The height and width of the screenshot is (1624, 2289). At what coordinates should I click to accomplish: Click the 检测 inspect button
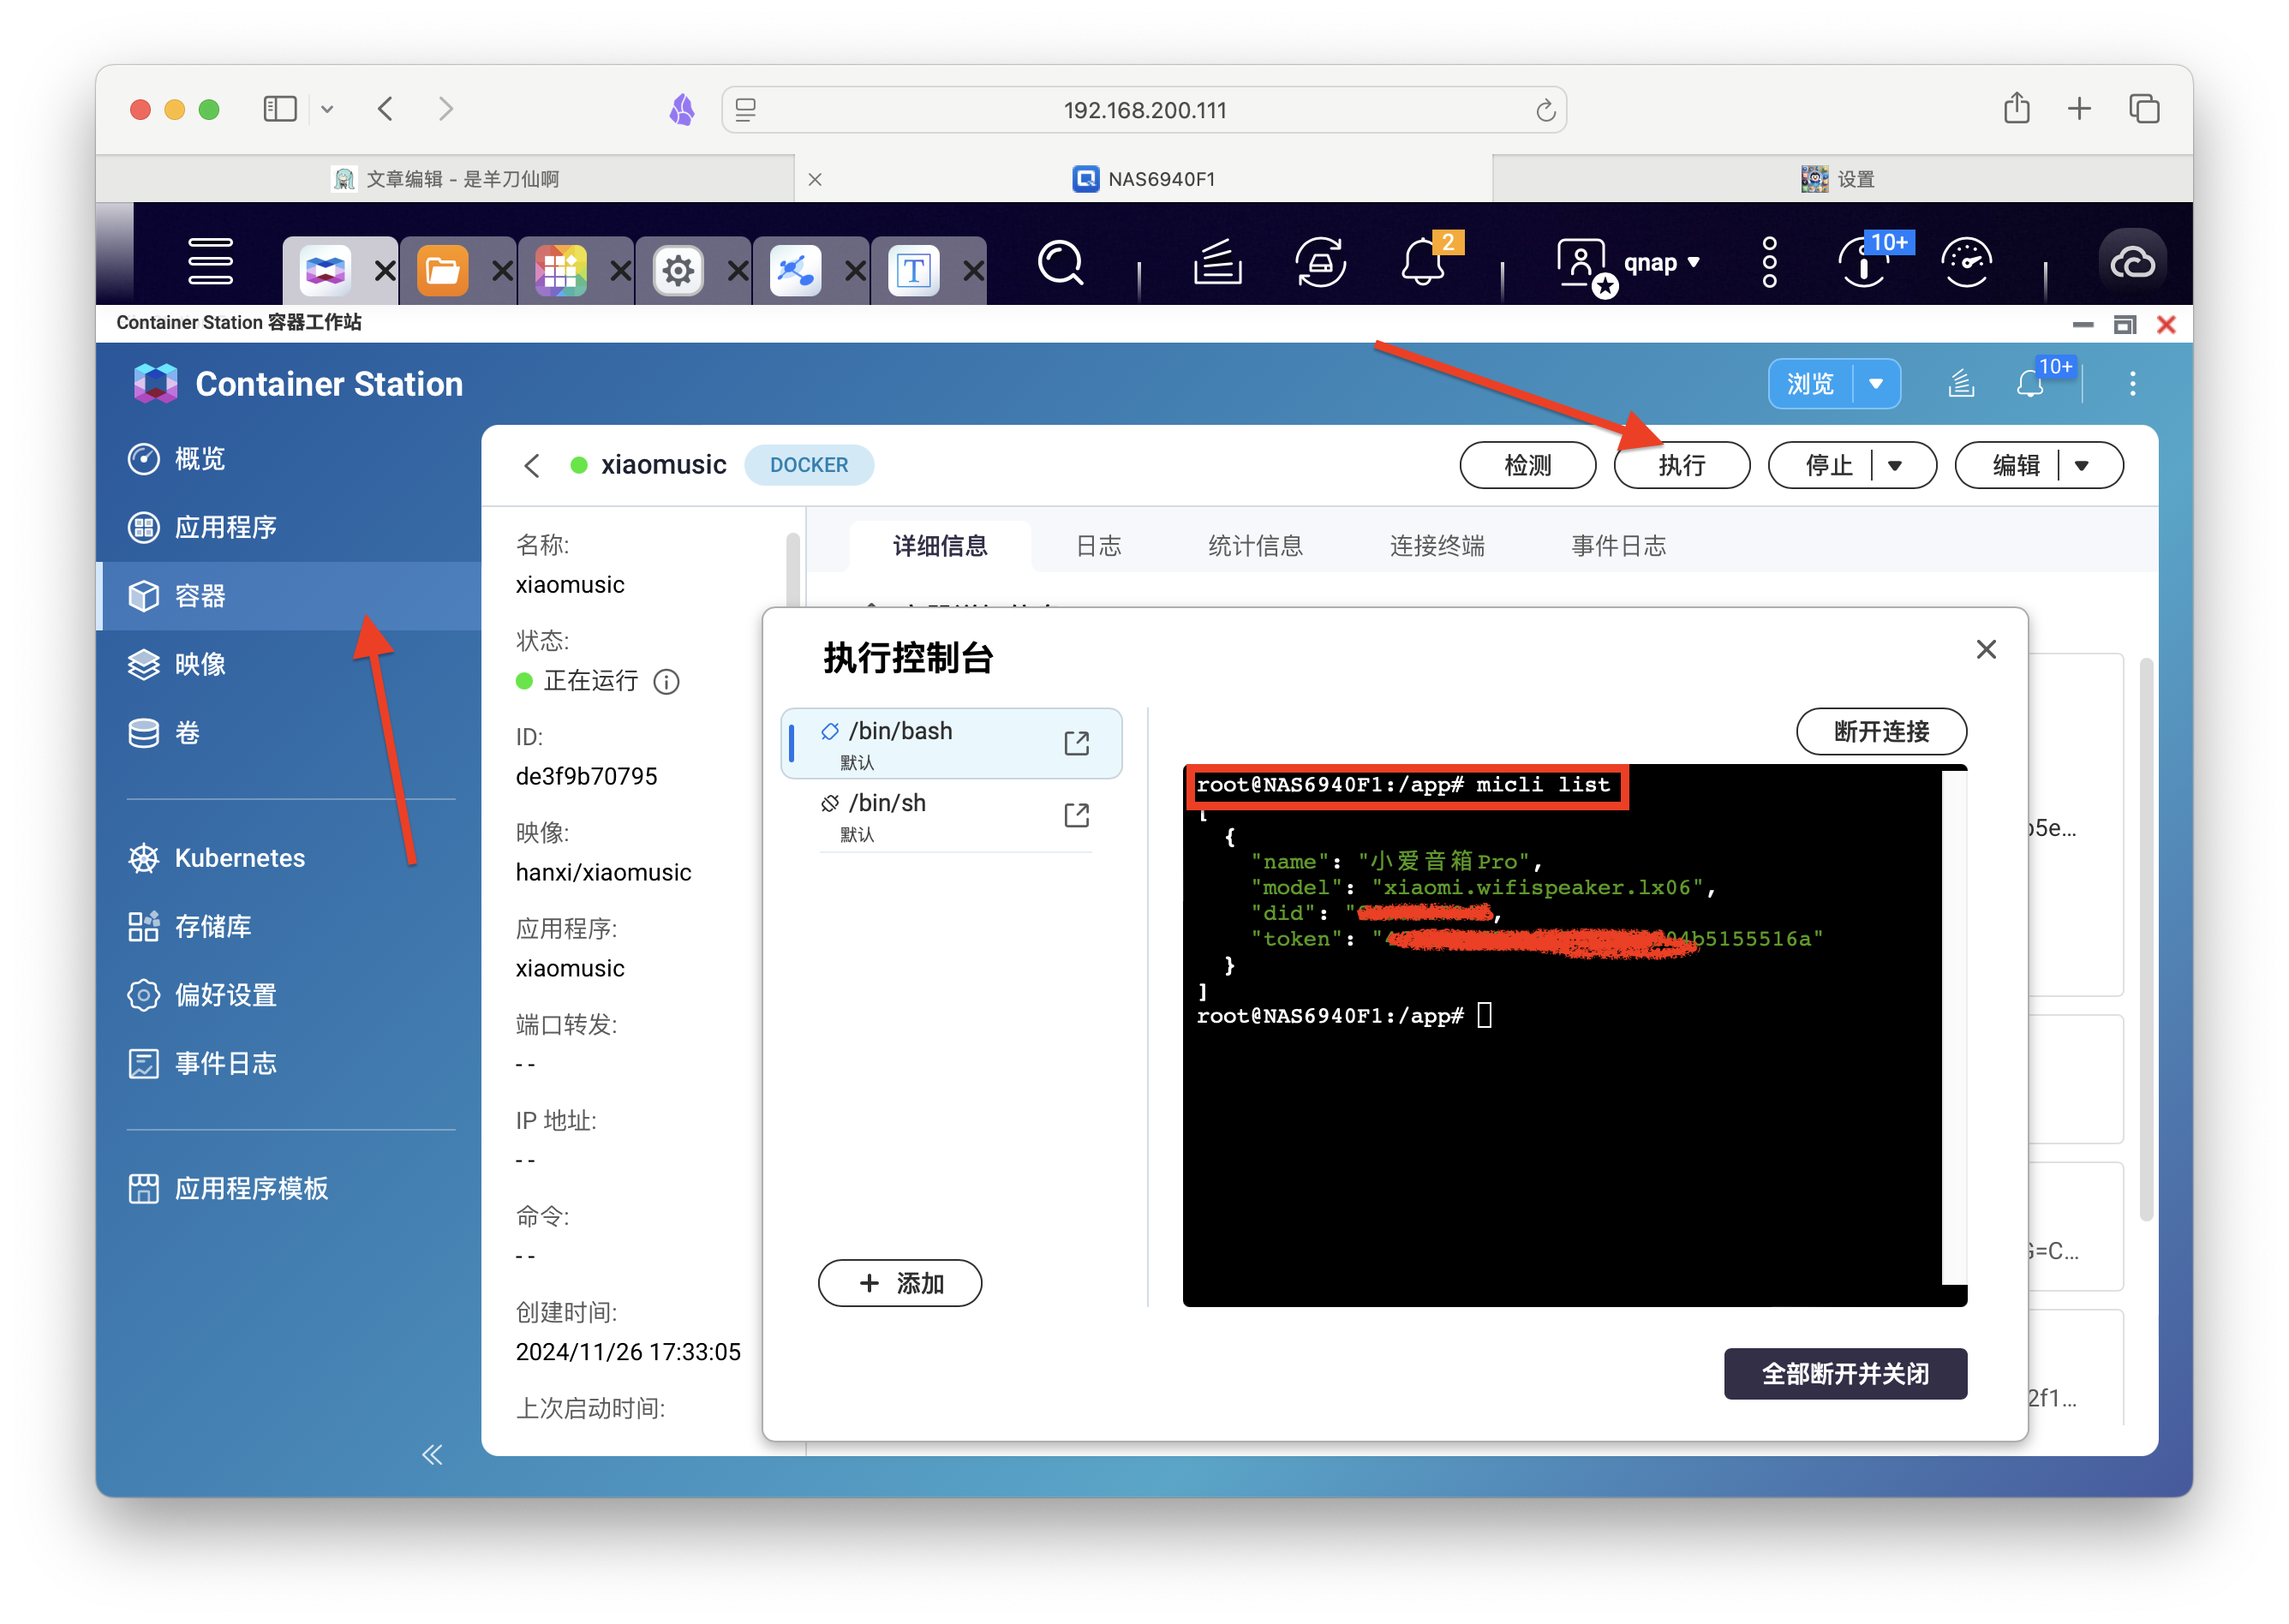pyautogui.click(x=1527, y=465)
